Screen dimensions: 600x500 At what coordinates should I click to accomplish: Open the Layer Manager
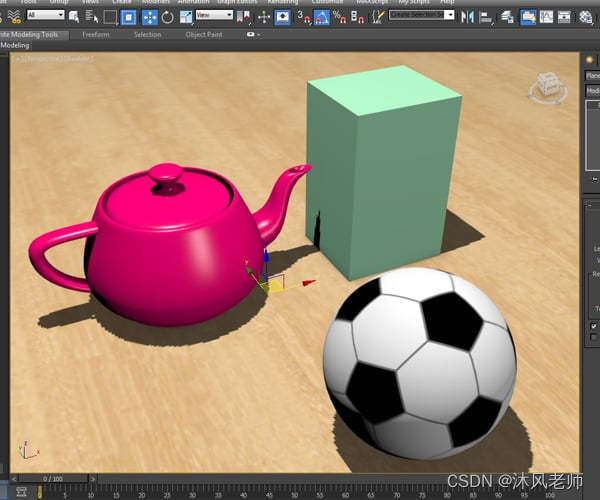(x=507, y=17)
